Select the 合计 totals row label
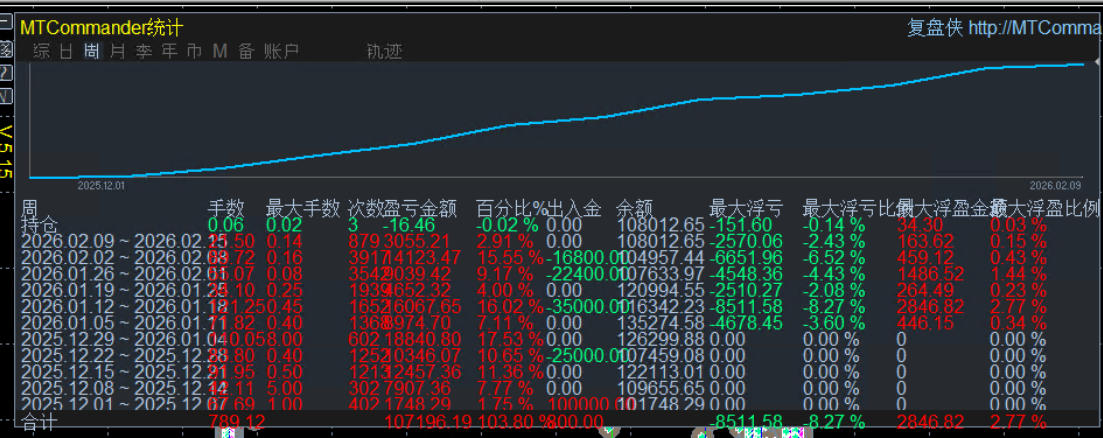This screenshot has height=438, width=1103. point(39,422)
